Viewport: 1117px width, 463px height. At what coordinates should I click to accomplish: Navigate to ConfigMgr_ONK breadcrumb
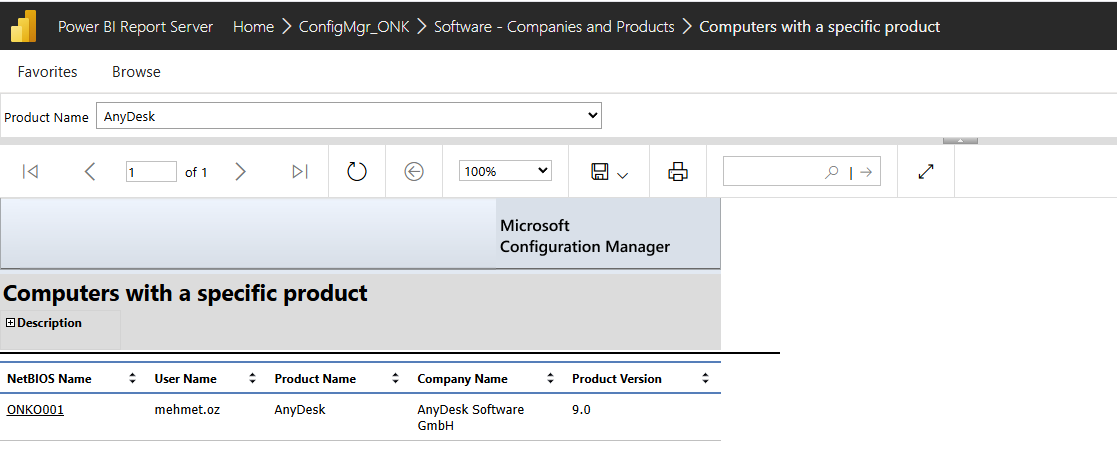354,27
